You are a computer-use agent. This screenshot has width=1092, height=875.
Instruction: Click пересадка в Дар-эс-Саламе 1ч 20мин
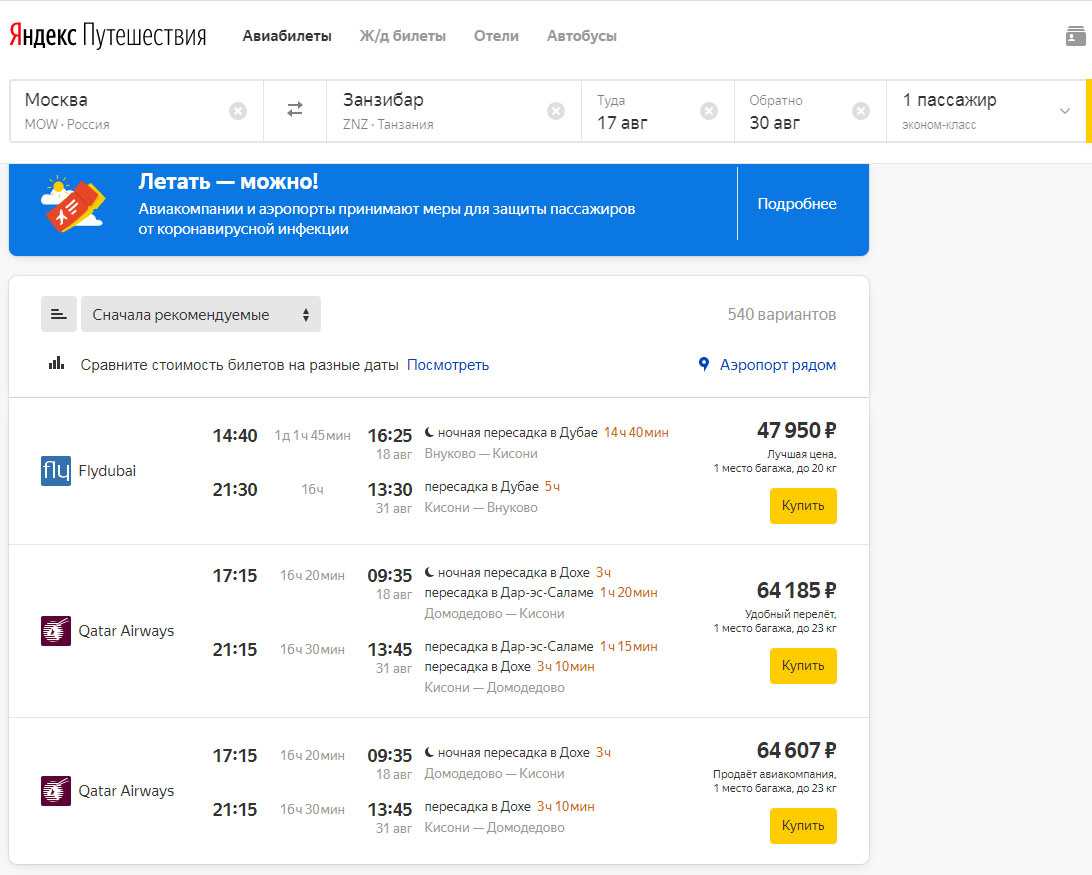pyautogui.click(x=541, y=593)
